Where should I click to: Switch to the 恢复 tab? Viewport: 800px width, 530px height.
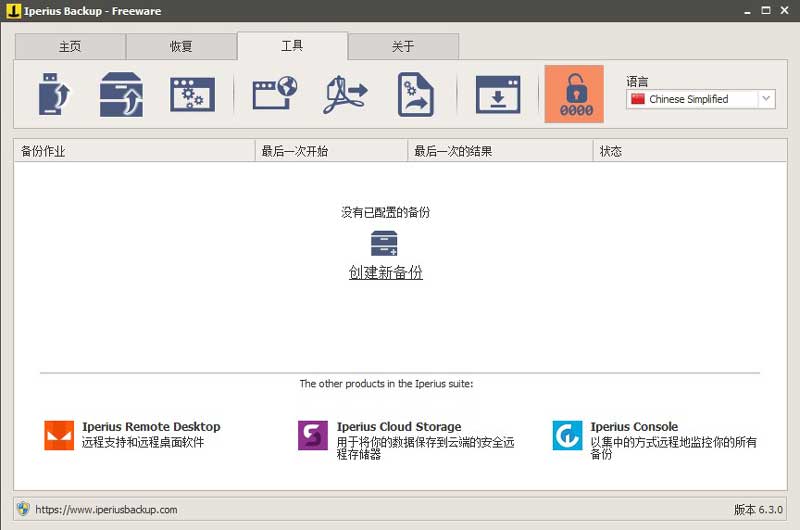[x=181, y=46]
